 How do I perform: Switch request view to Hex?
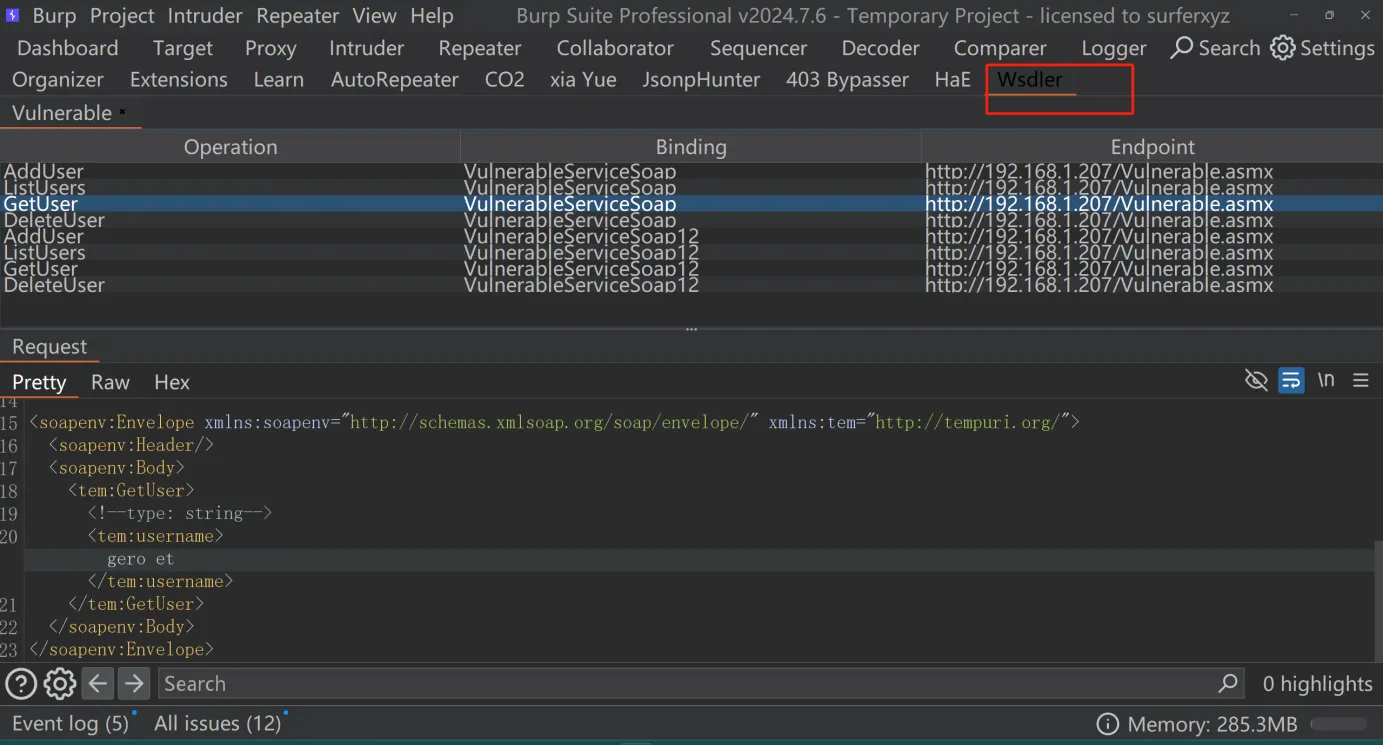172,382
